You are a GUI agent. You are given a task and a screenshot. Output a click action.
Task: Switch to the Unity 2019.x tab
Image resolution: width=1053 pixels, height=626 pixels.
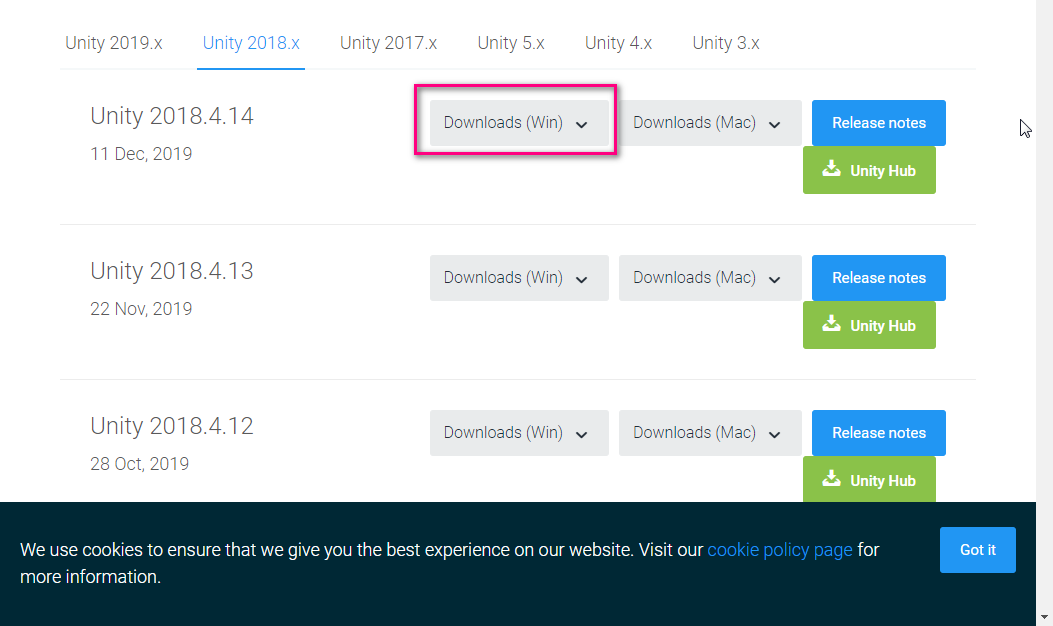pyautogui.click(x=113, y=43)
